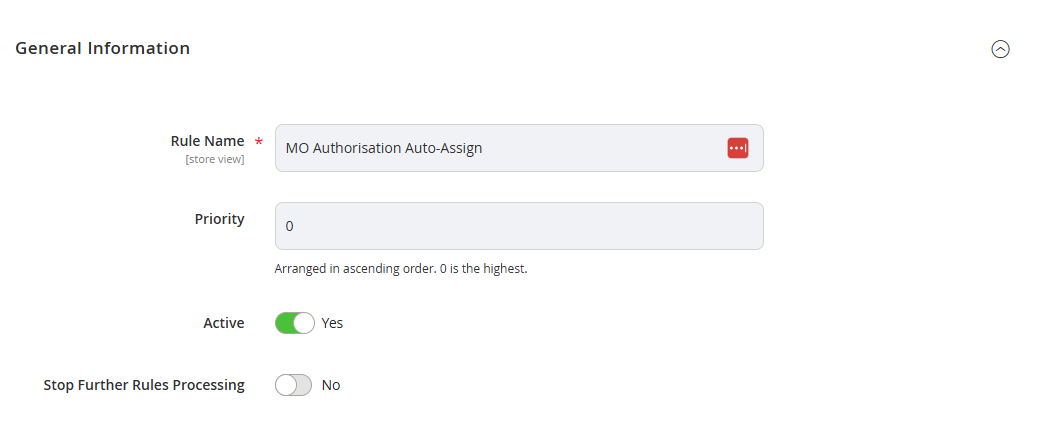
Task: Click the No text beside Stop Further switch
Action: click(331, 385)
